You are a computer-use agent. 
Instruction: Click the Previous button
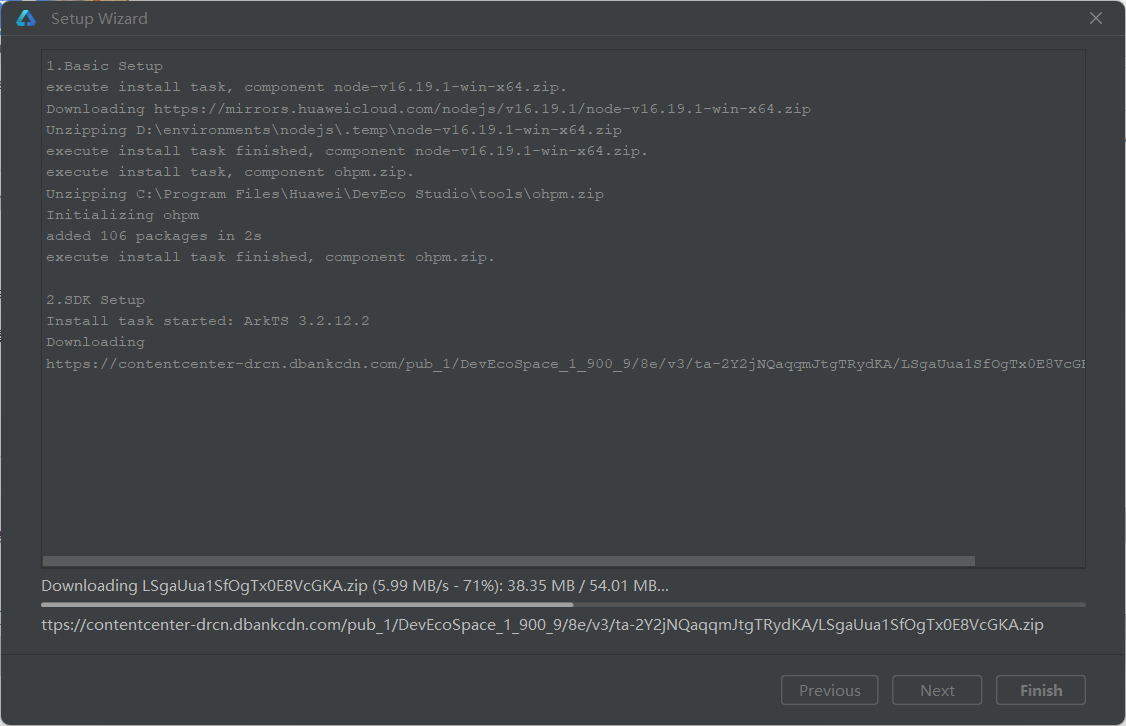click(x=829, y=690)
